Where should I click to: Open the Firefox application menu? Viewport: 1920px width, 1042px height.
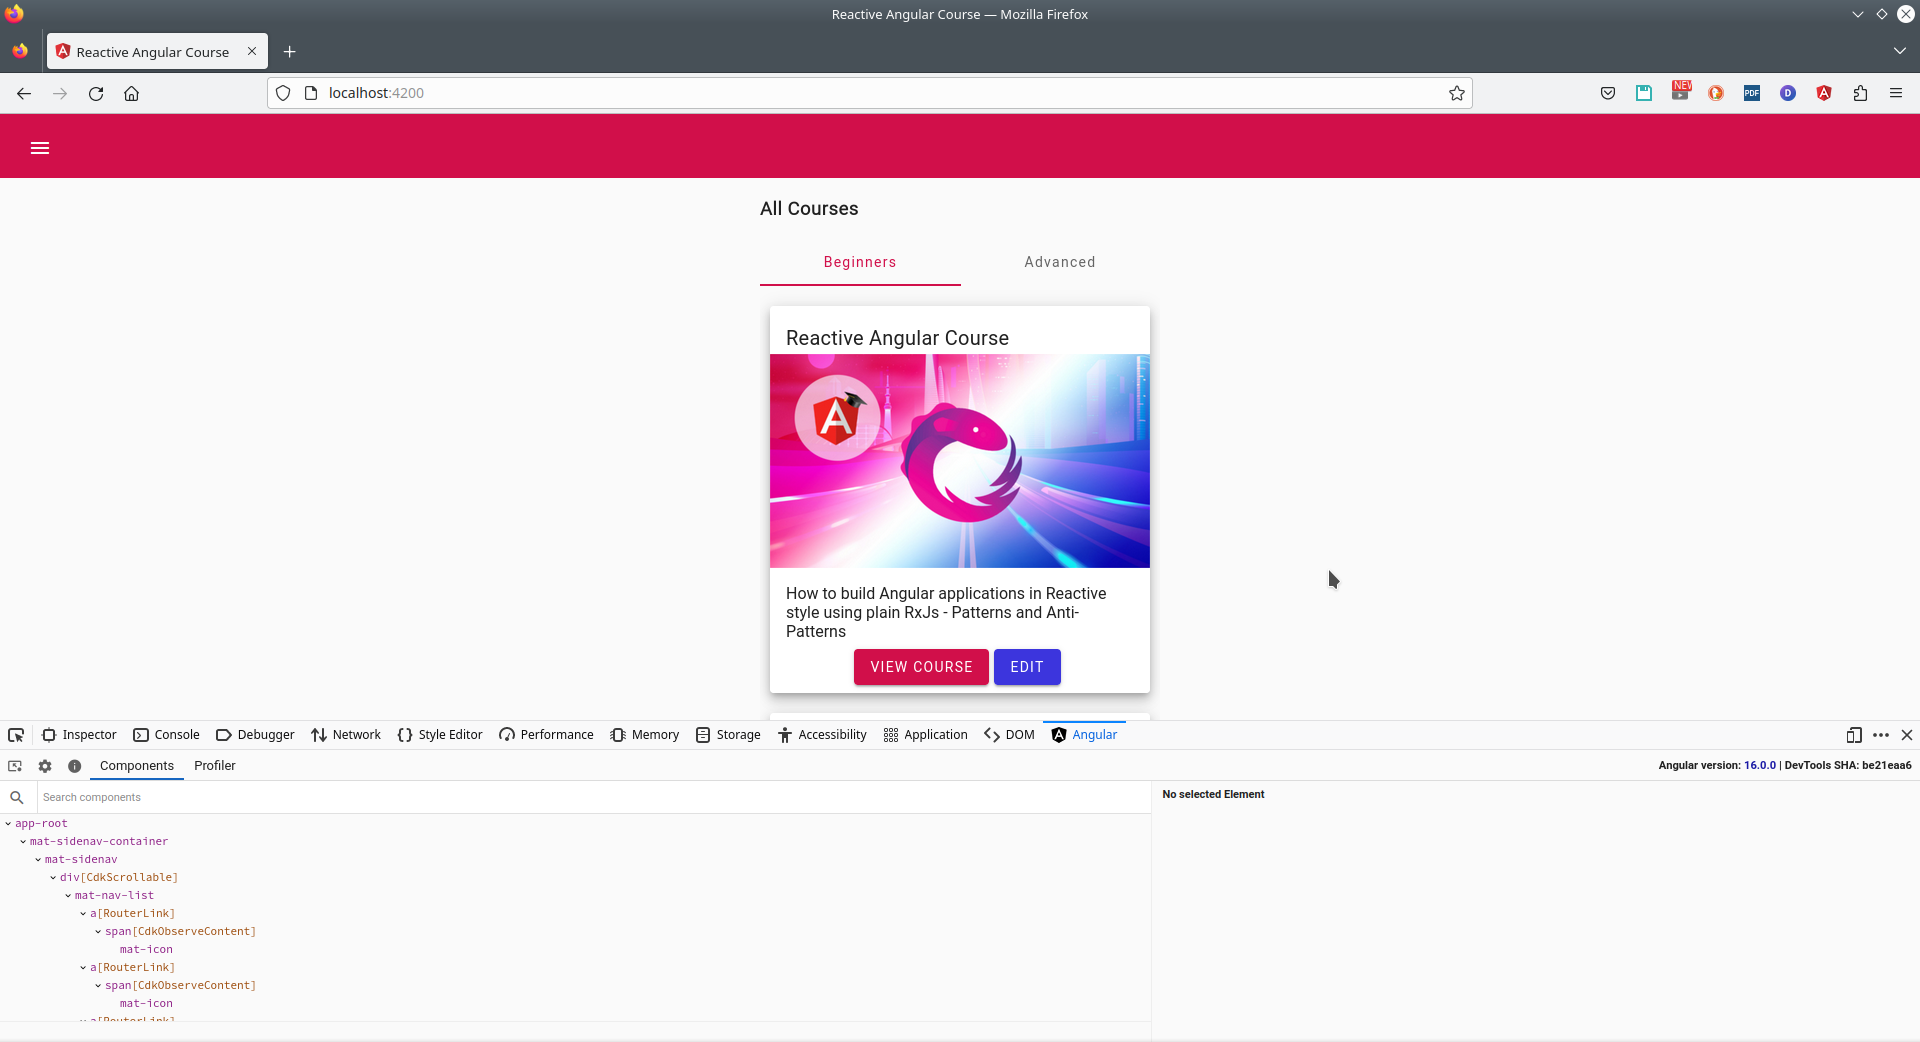(x=1896, y=93)
